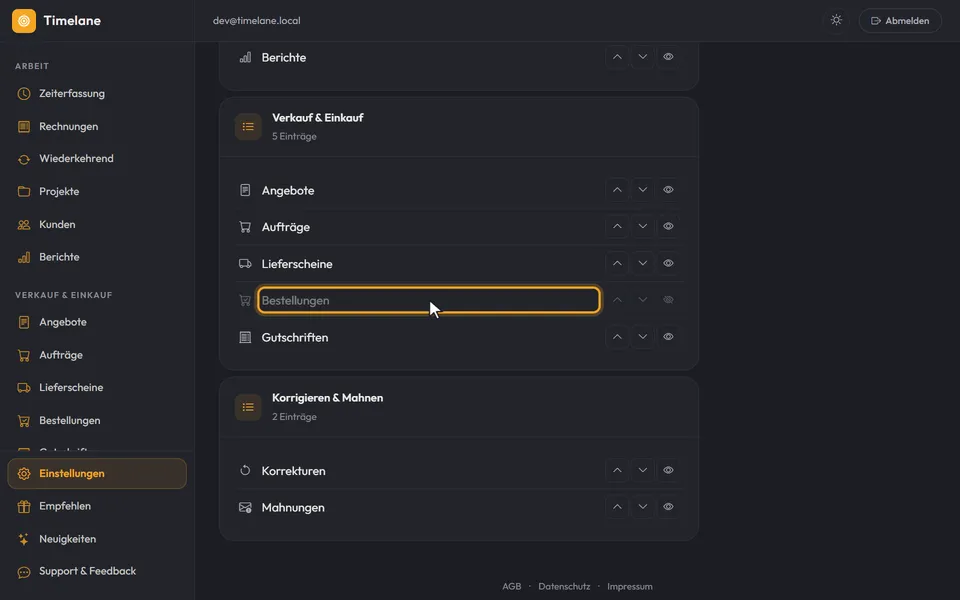960x600 pixels.
Task: Open Kunden in the sidebar
Action: 97,225
